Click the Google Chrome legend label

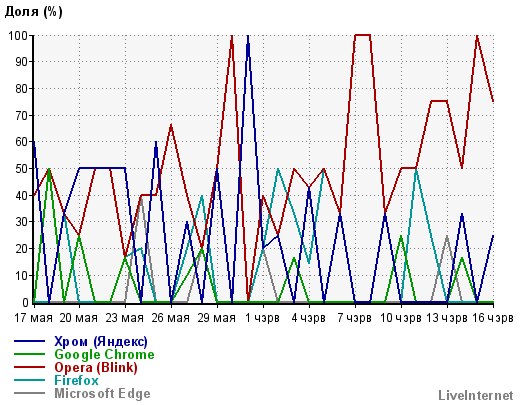pyautogui.click(x=104, y=354)
